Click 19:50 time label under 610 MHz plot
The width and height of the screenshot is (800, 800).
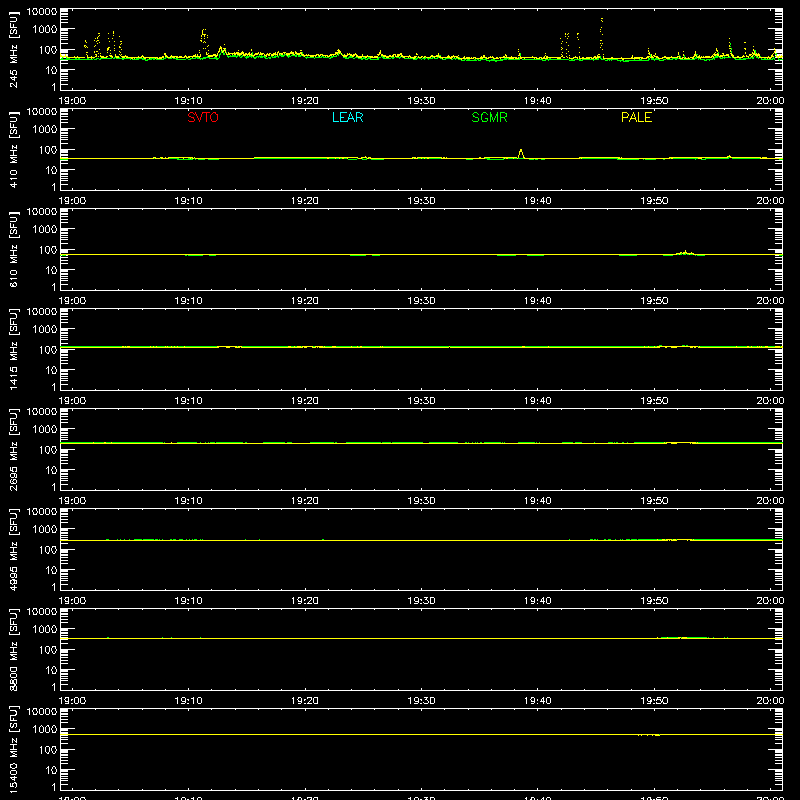(x=654, y=301)
